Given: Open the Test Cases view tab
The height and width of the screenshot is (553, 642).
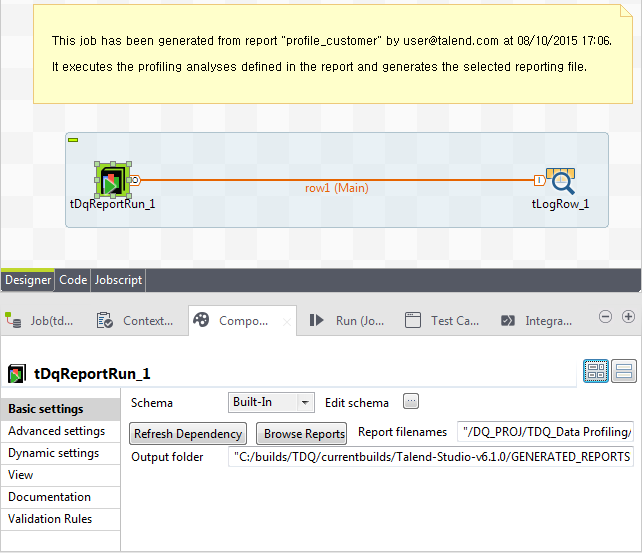Looking at the screenshot, I should (442, 321).
